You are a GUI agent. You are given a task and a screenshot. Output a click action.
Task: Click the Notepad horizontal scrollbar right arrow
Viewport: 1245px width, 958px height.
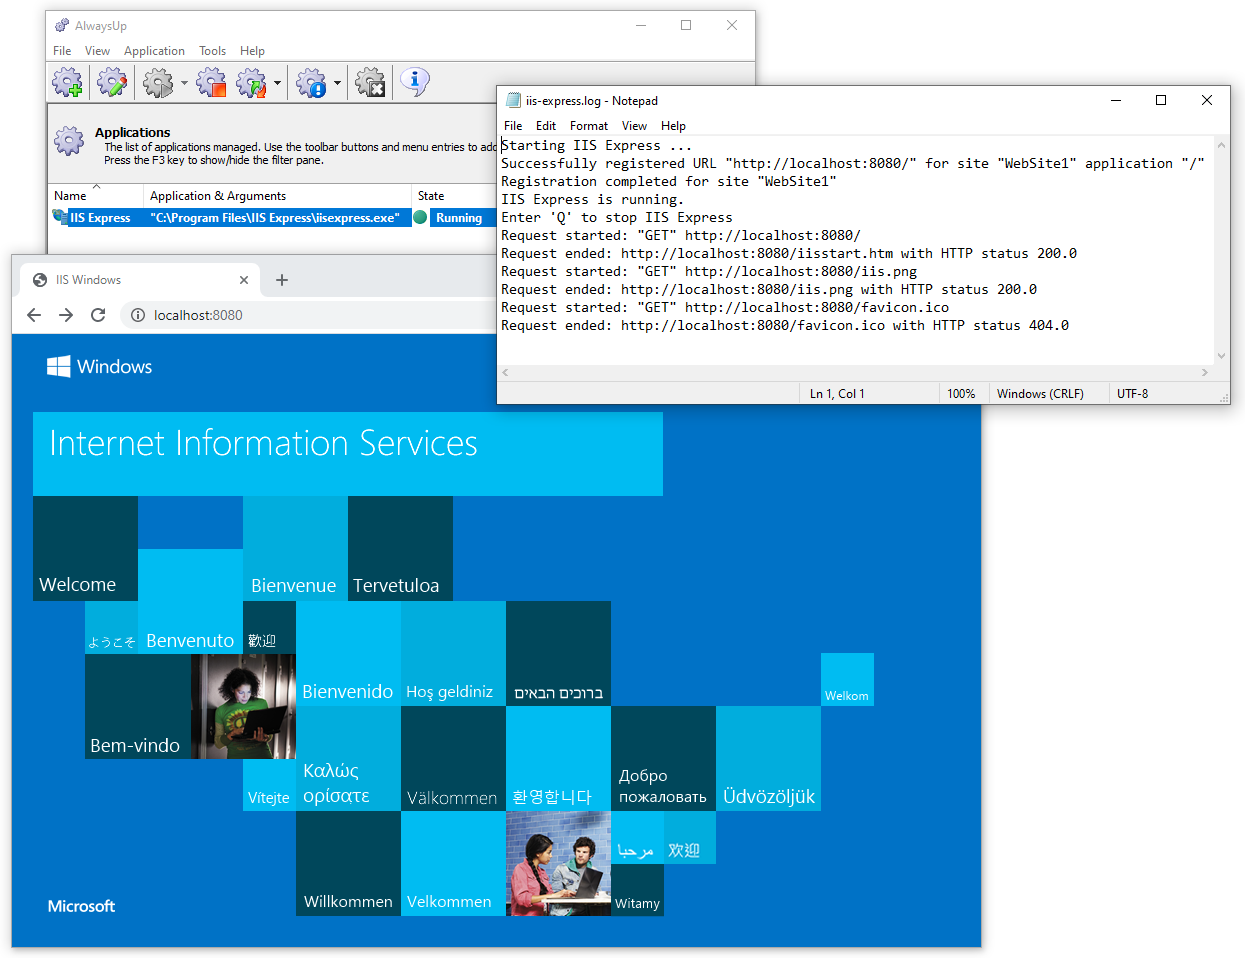click(1205, 372)
